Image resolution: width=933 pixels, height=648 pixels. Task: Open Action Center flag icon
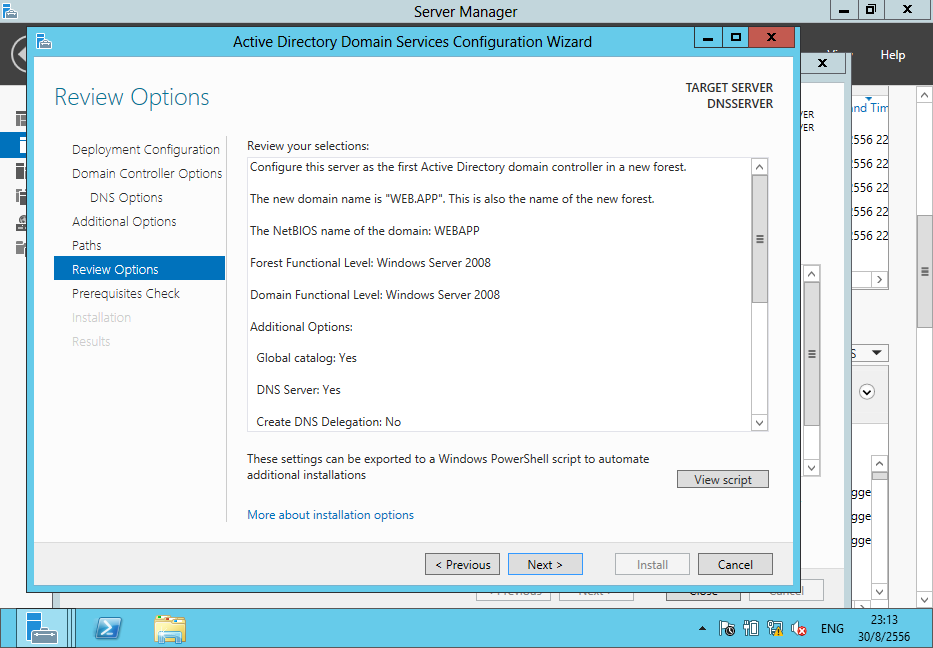point(726,628)
